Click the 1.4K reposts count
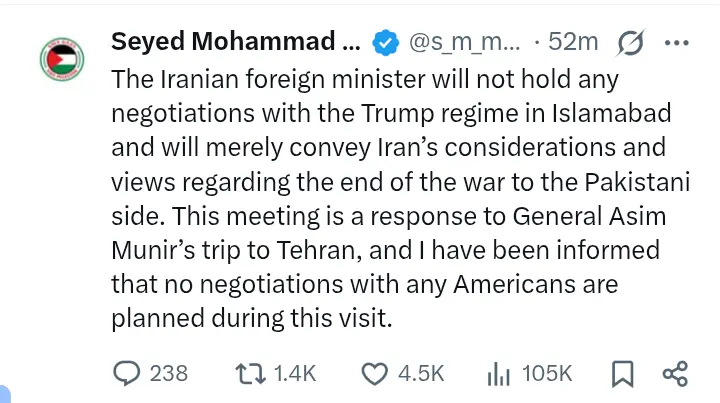 294,373
